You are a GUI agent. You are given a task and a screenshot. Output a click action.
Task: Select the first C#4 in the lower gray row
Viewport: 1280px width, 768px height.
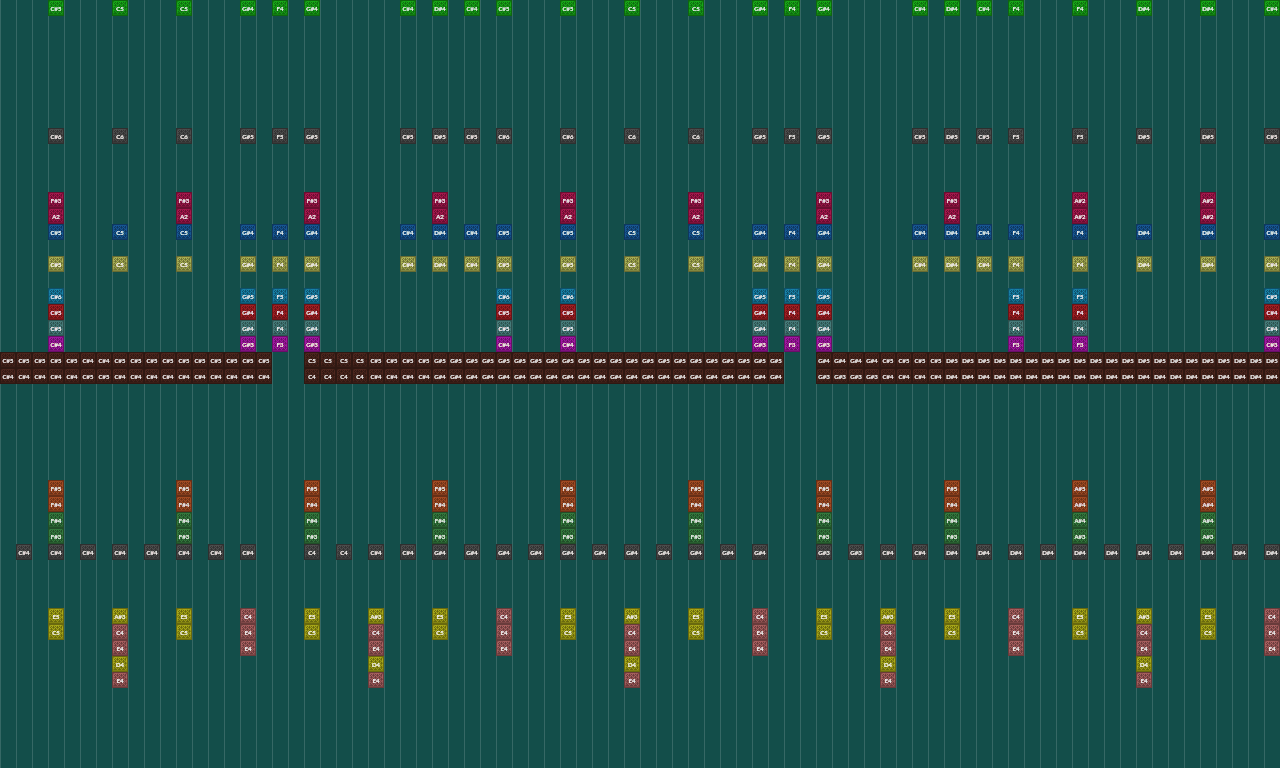point(24,552)
